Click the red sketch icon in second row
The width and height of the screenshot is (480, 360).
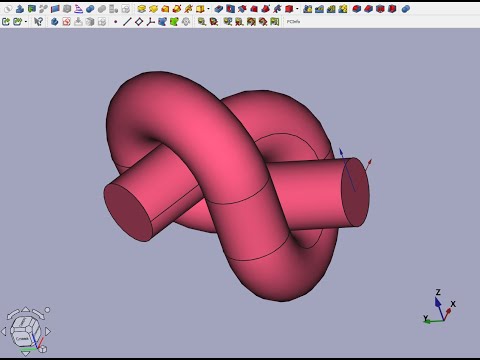[x=66, y=22]
